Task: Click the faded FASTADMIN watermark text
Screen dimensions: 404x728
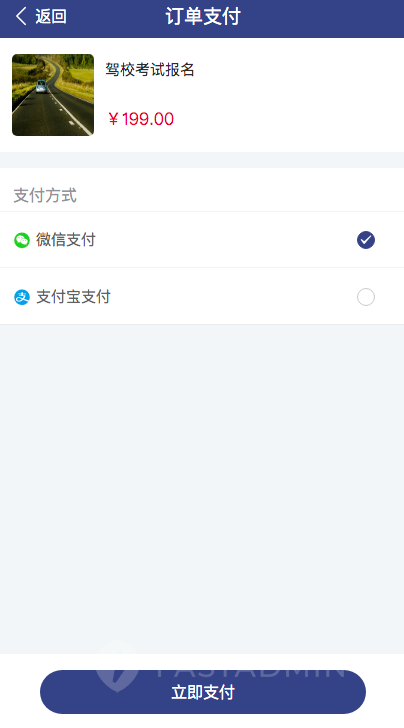Action: pyautogui.click(x=248, y=667)
